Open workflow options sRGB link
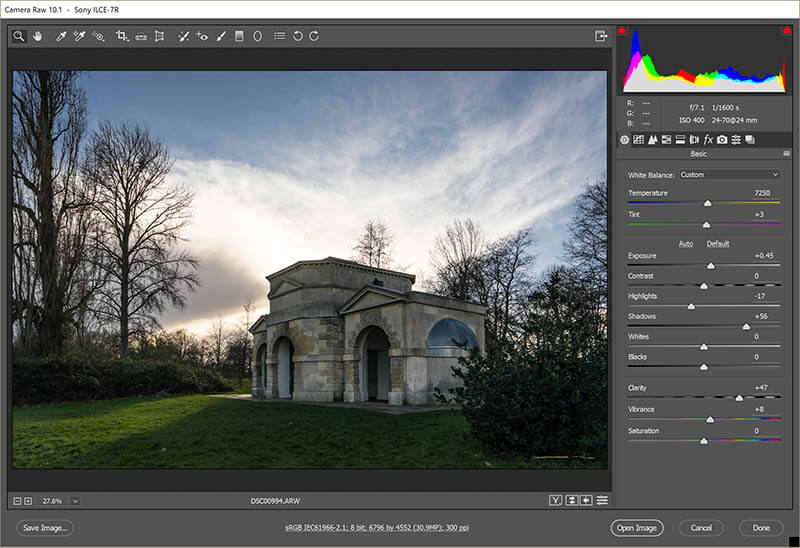 pyautogui.click(x=377, y=528)
